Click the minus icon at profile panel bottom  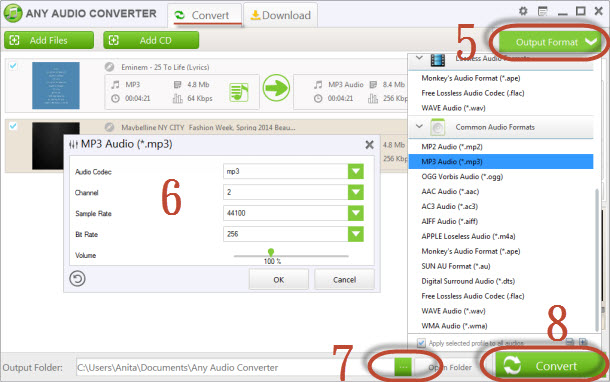click(570, 342)
